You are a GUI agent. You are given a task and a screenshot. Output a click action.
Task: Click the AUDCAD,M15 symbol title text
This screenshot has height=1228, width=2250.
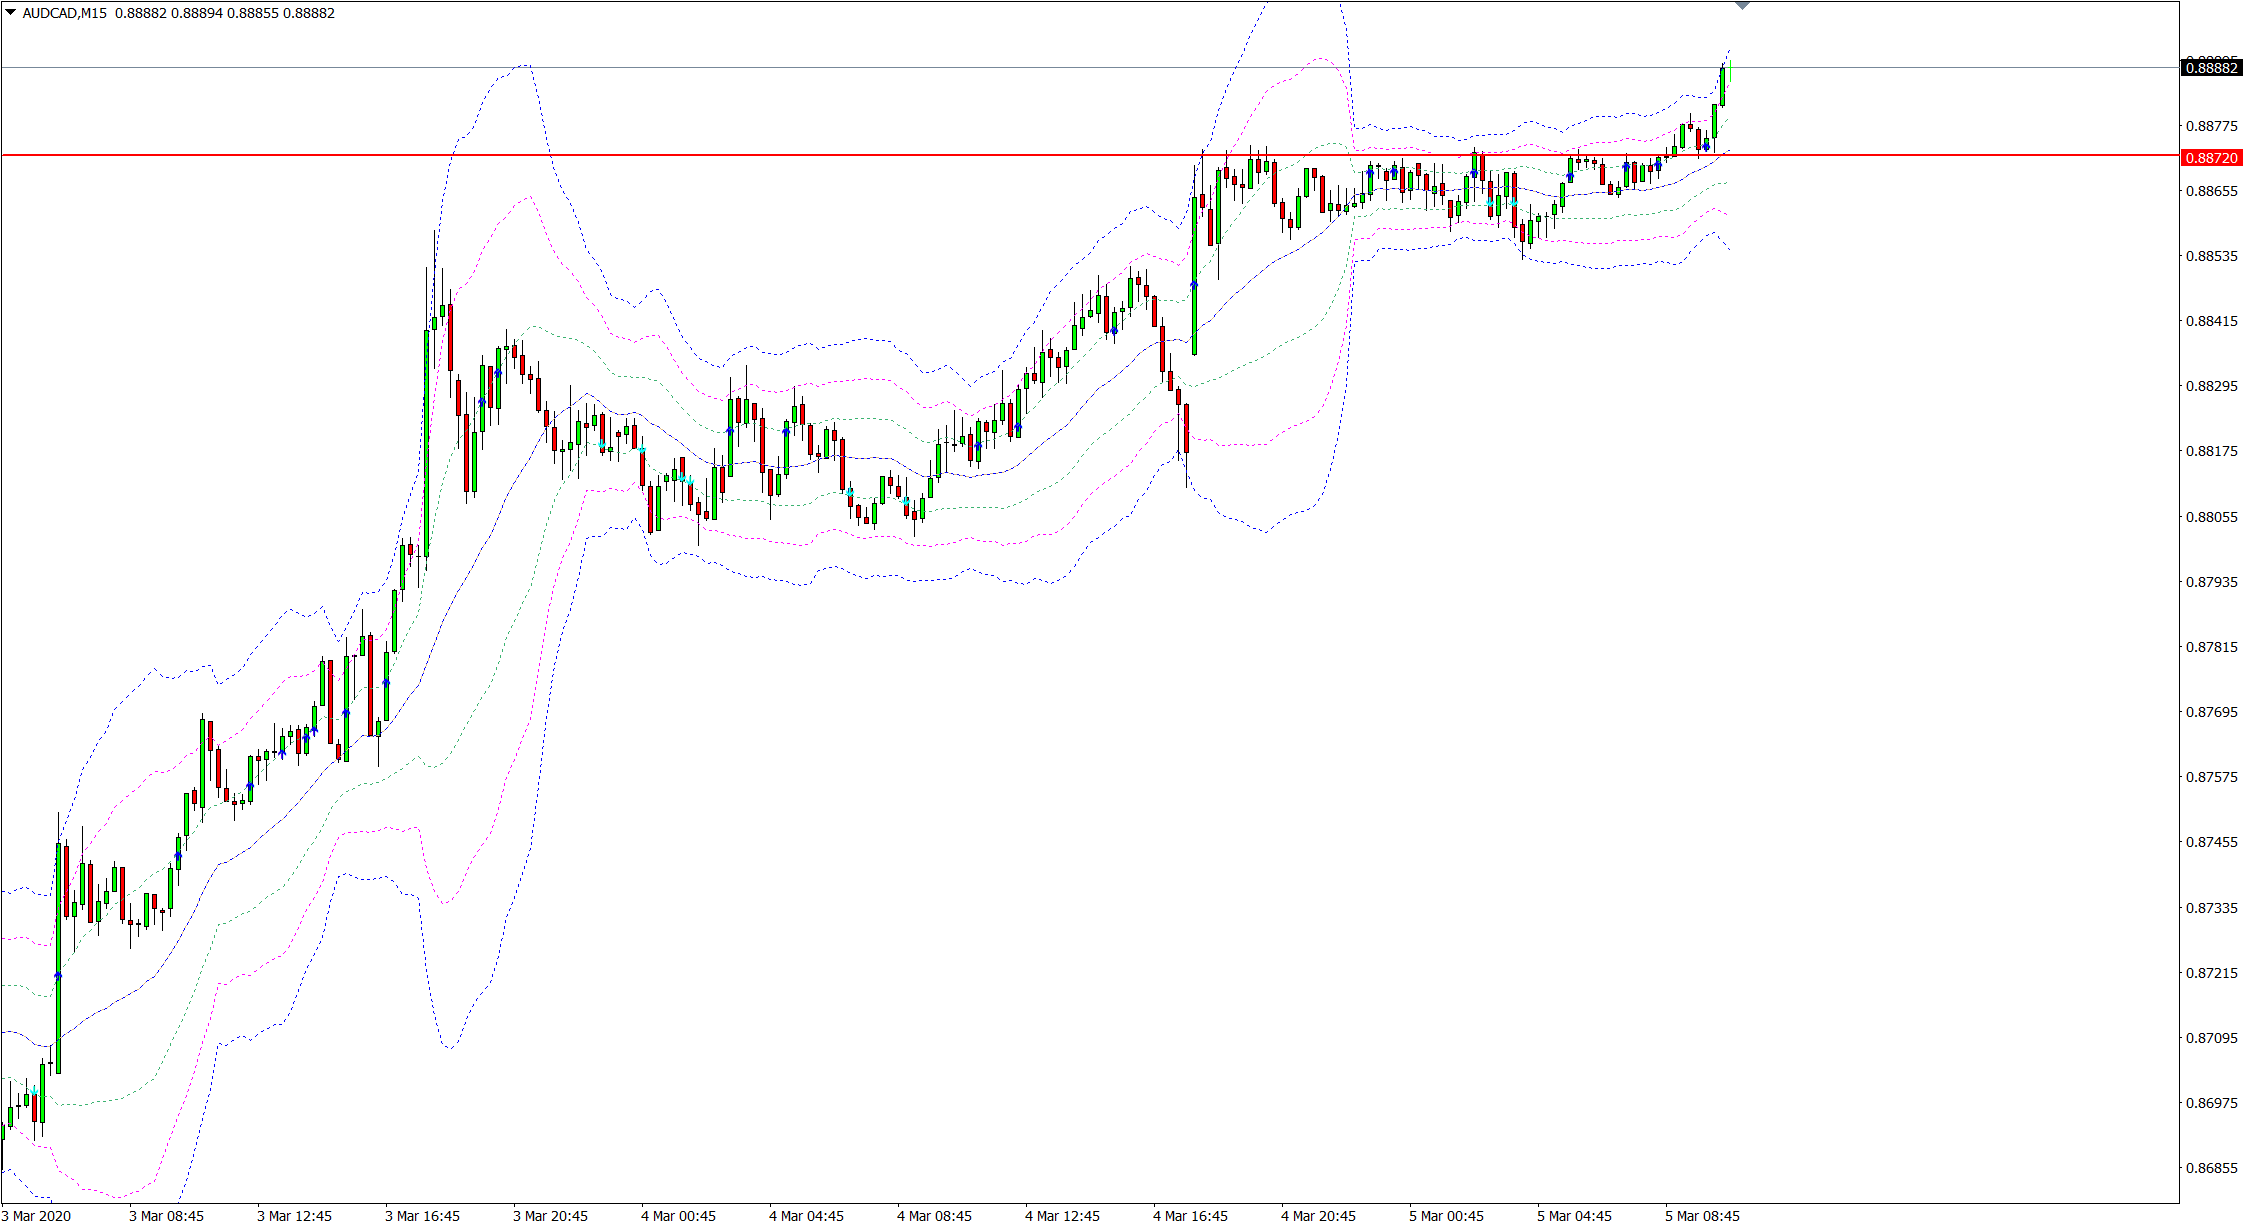tap(65, 13)
